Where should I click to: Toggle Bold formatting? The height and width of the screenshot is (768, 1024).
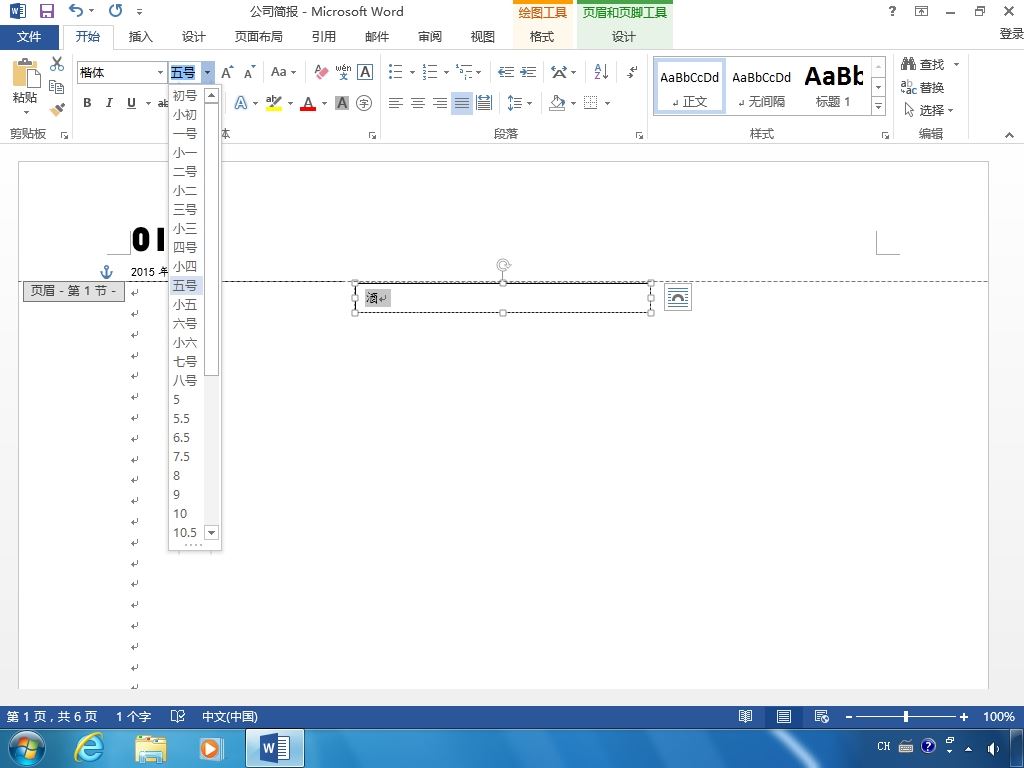tap(87, 103)
